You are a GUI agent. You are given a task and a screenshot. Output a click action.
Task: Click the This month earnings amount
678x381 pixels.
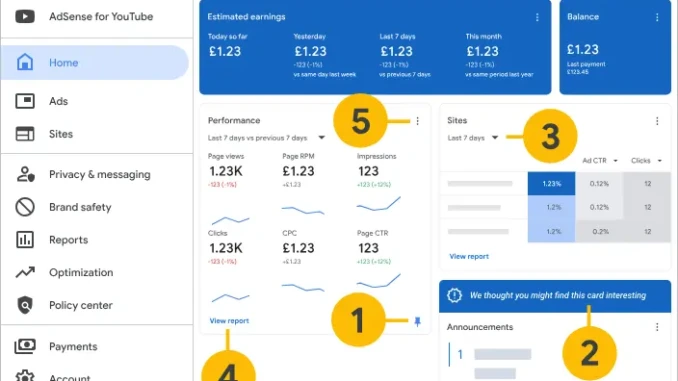click(x=483, y=51)
